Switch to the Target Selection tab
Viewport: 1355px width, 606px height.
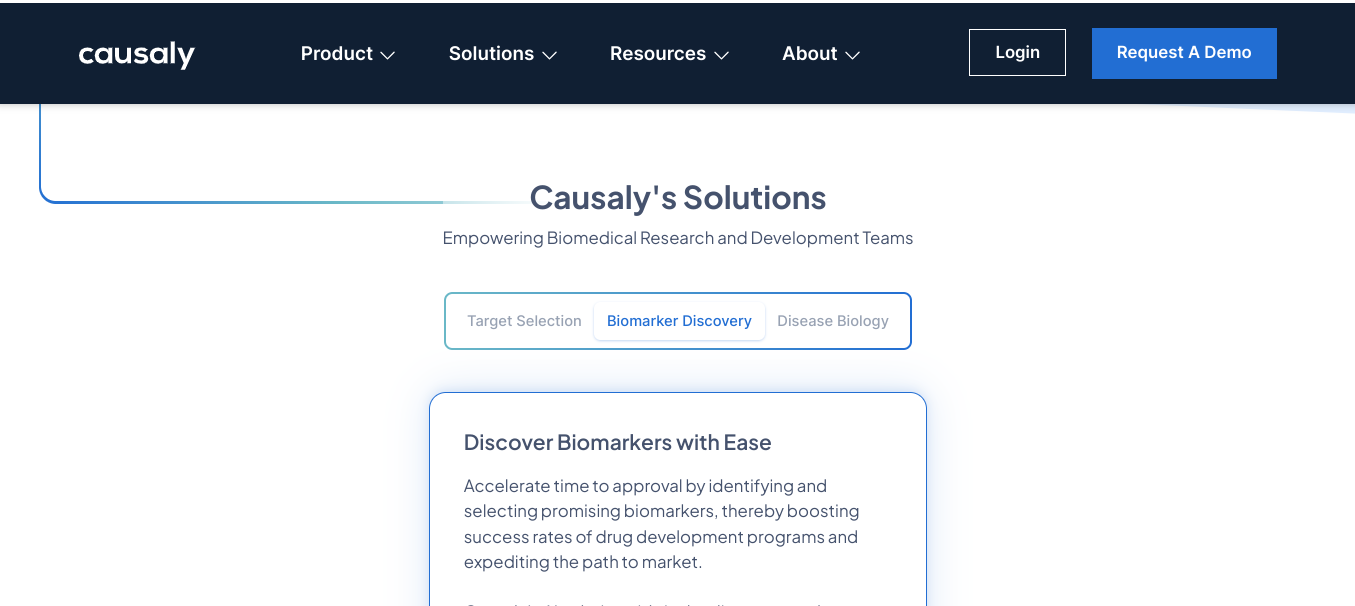click(524, 321)
